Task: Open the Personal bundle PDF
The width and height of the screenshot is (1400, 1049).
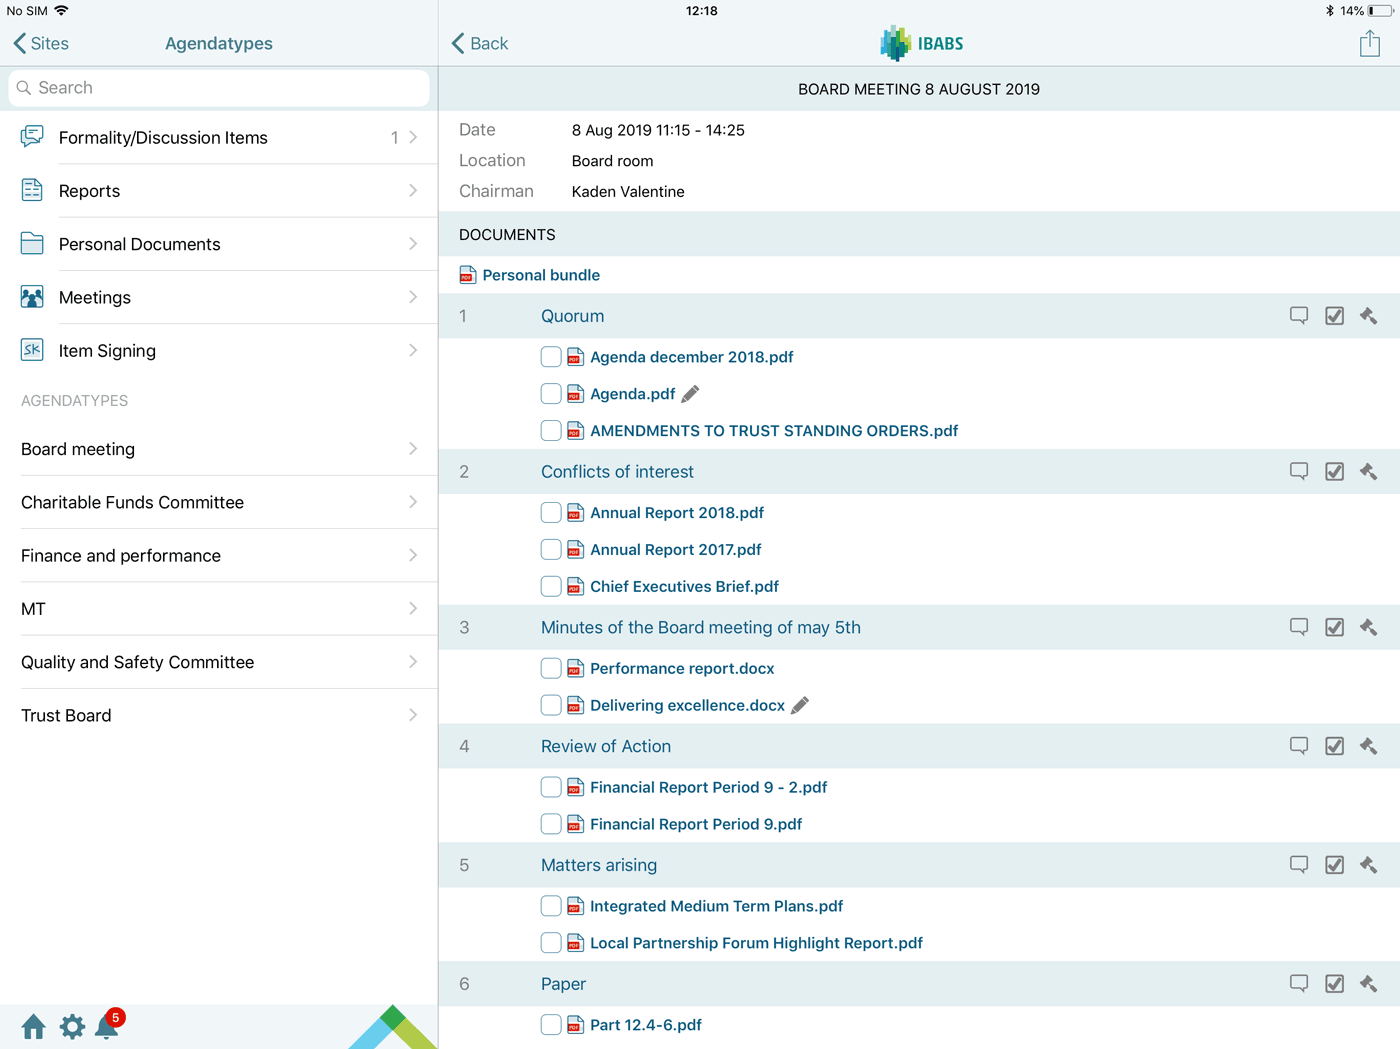Action: point(540,275)
